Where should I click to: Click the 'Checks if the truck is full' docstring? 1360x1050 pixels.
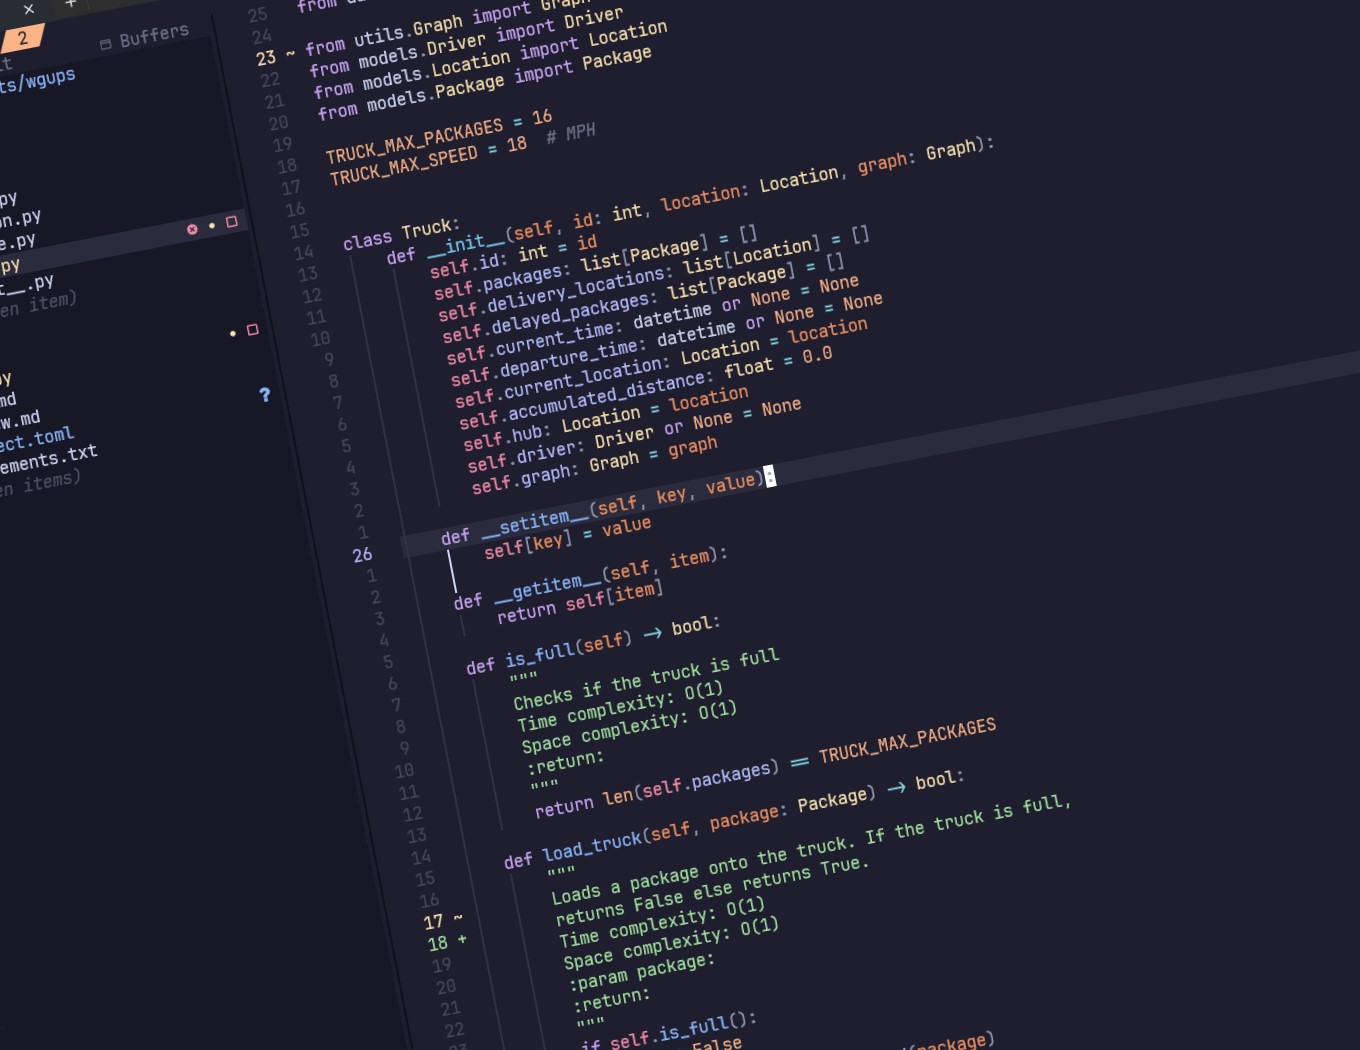coord(645,679)
